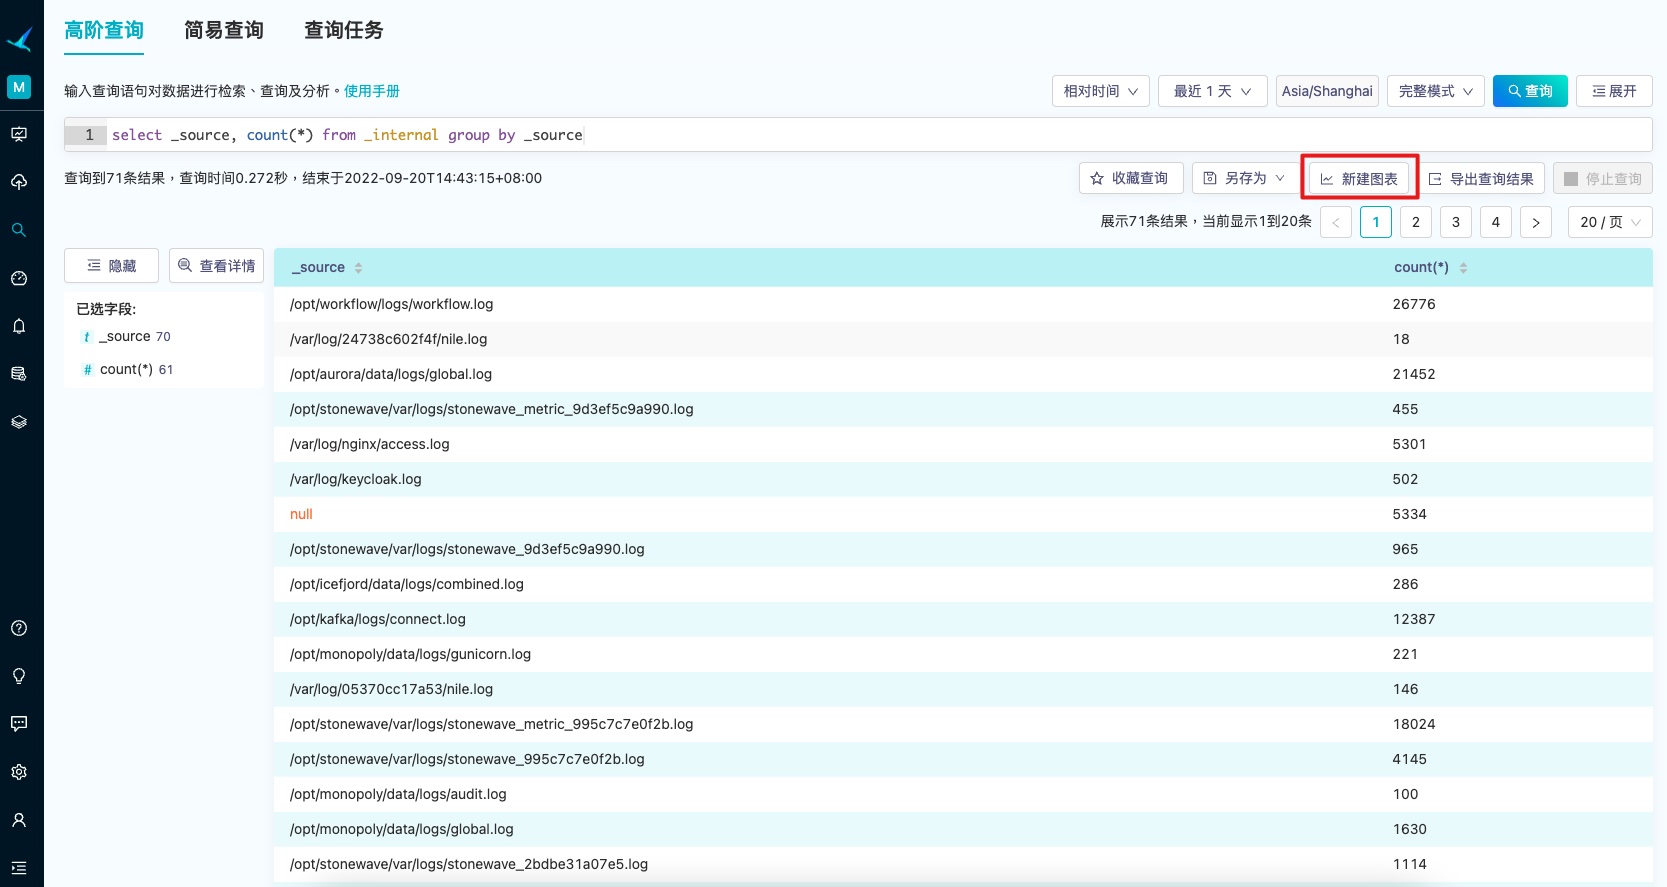Viewport: 1667px width, 887px height.
Task: Select the search magnifier sidebar icon
Action: click(x=19, y=230)
